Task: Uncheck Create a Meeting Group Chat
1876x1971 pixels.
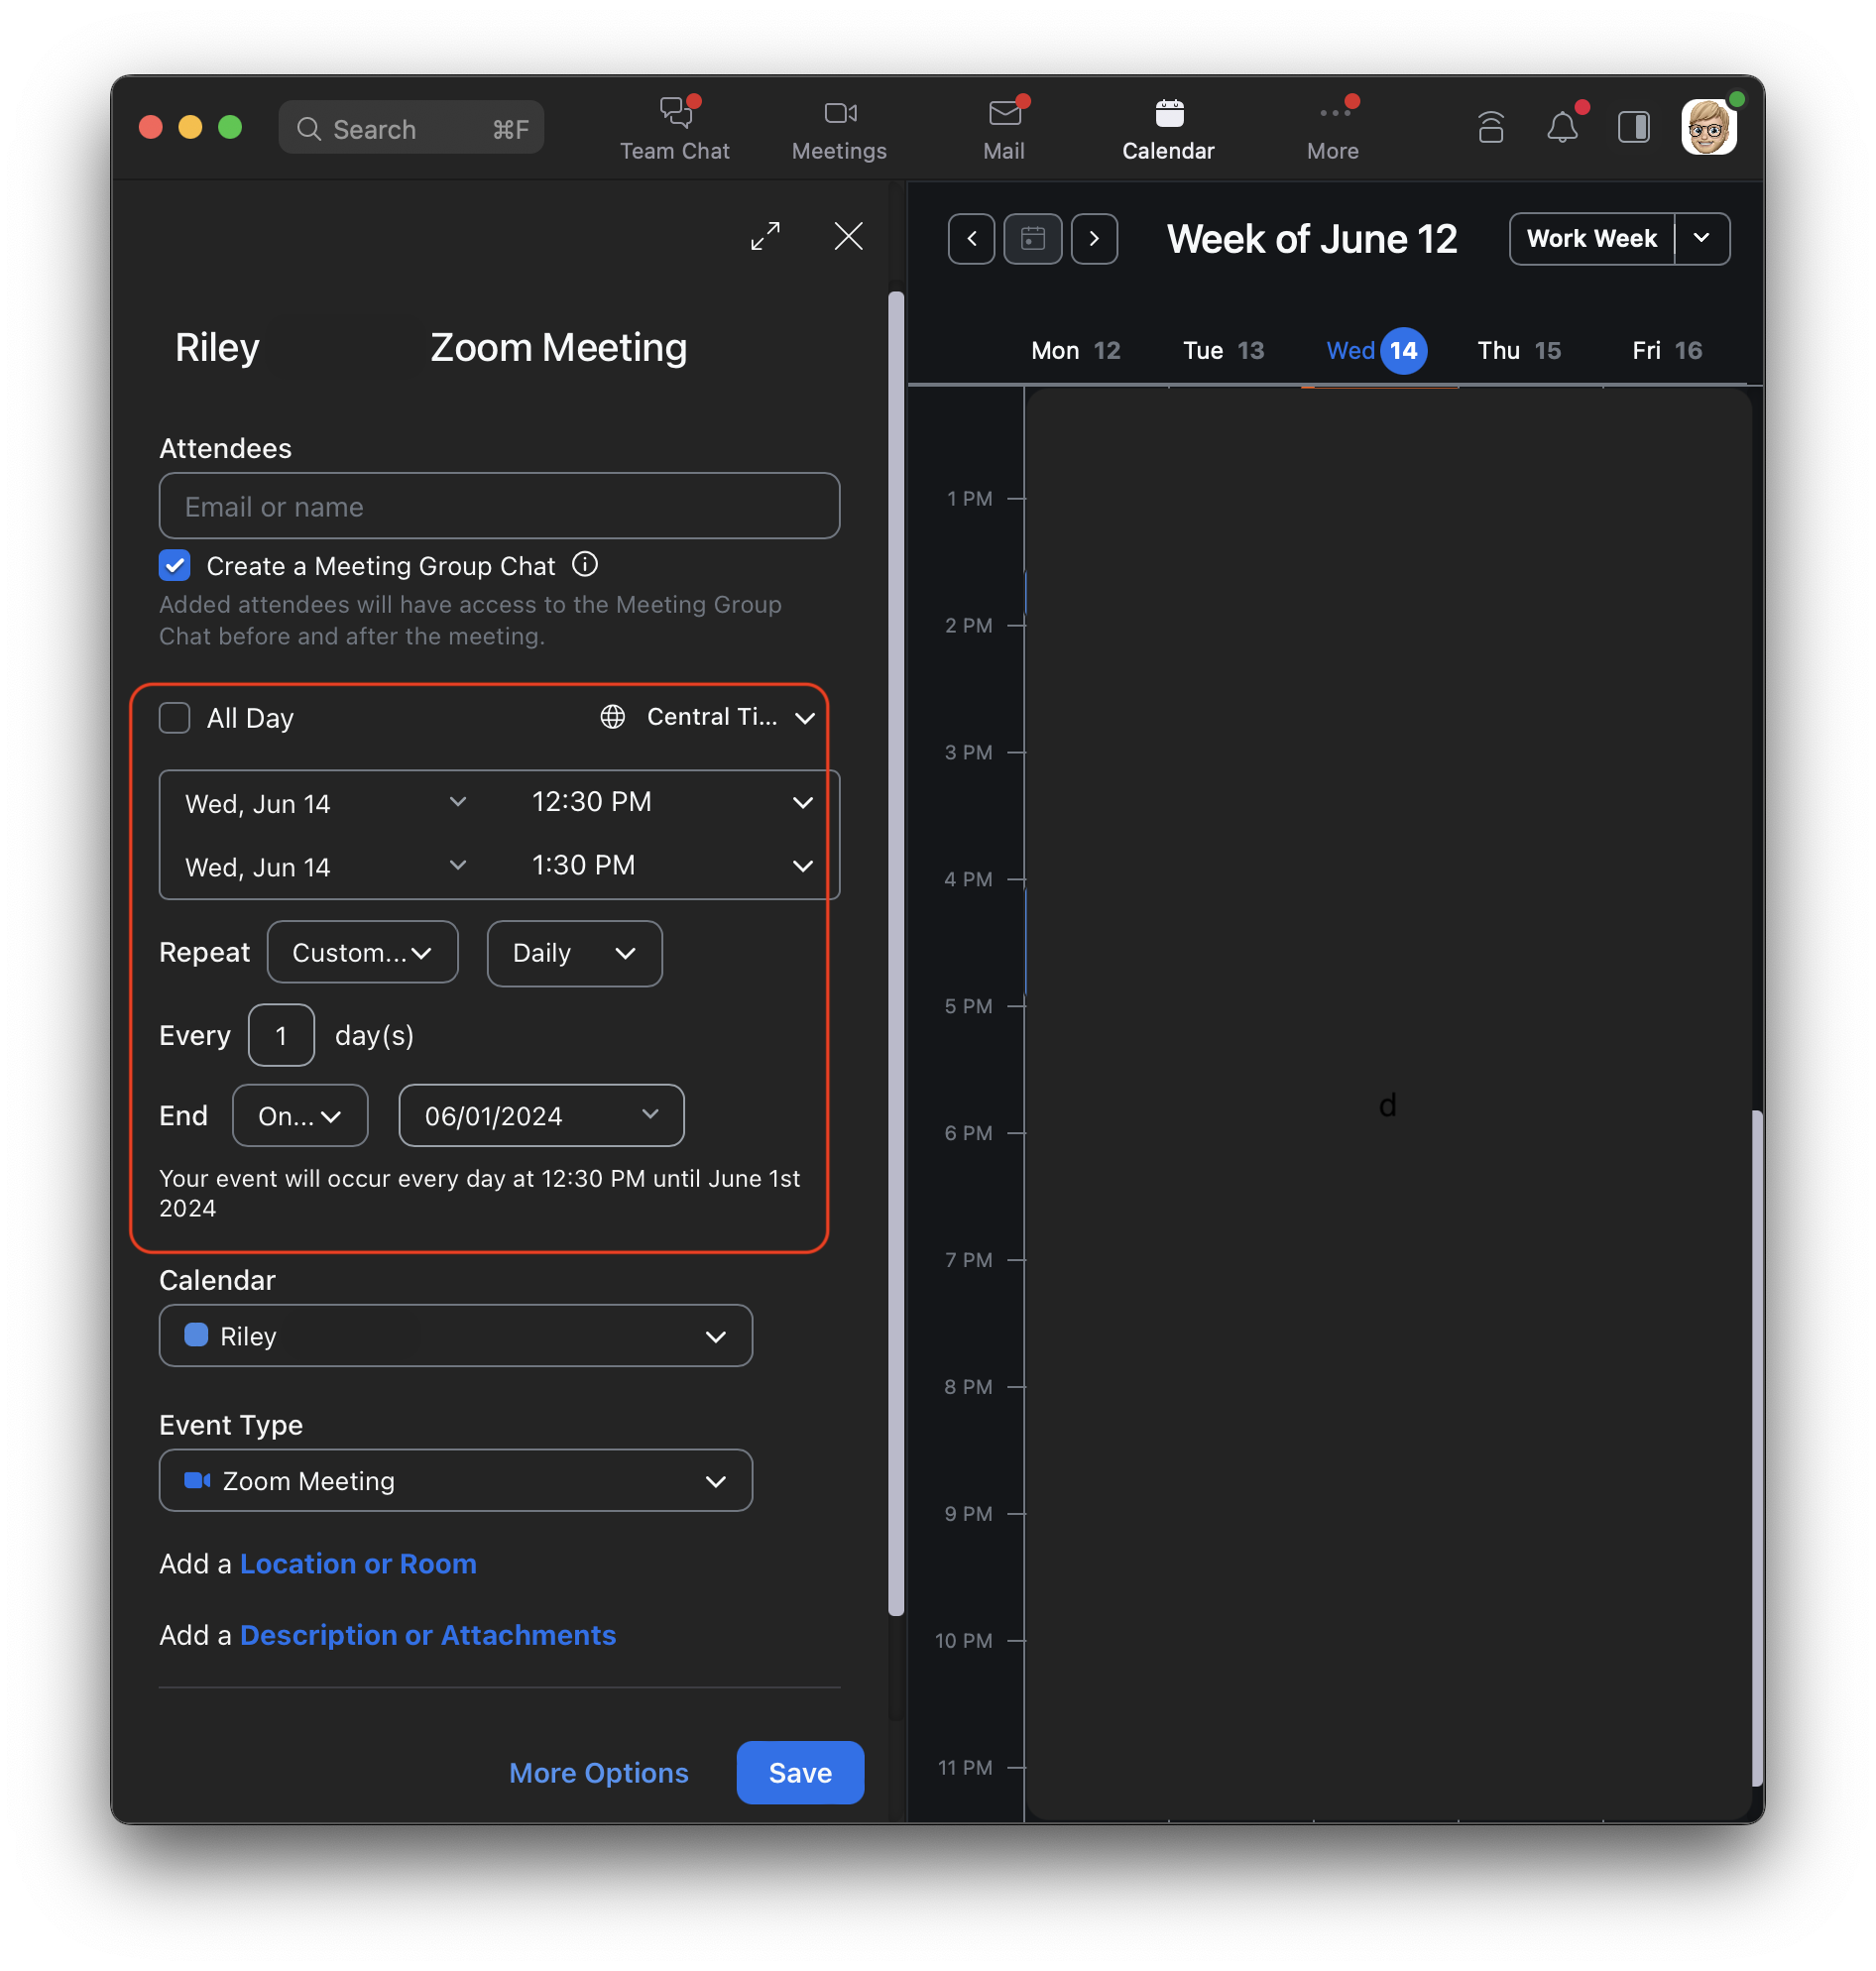Action: pos(175,566)
